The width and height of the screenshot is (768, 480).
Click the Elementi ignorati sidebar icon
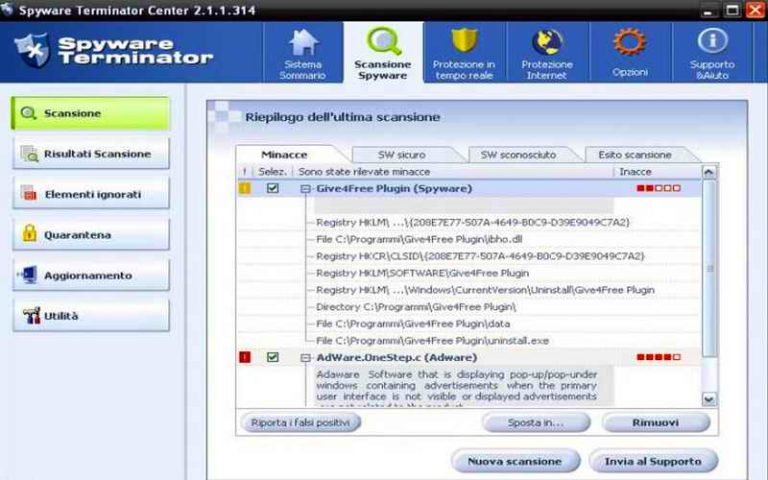29,194
